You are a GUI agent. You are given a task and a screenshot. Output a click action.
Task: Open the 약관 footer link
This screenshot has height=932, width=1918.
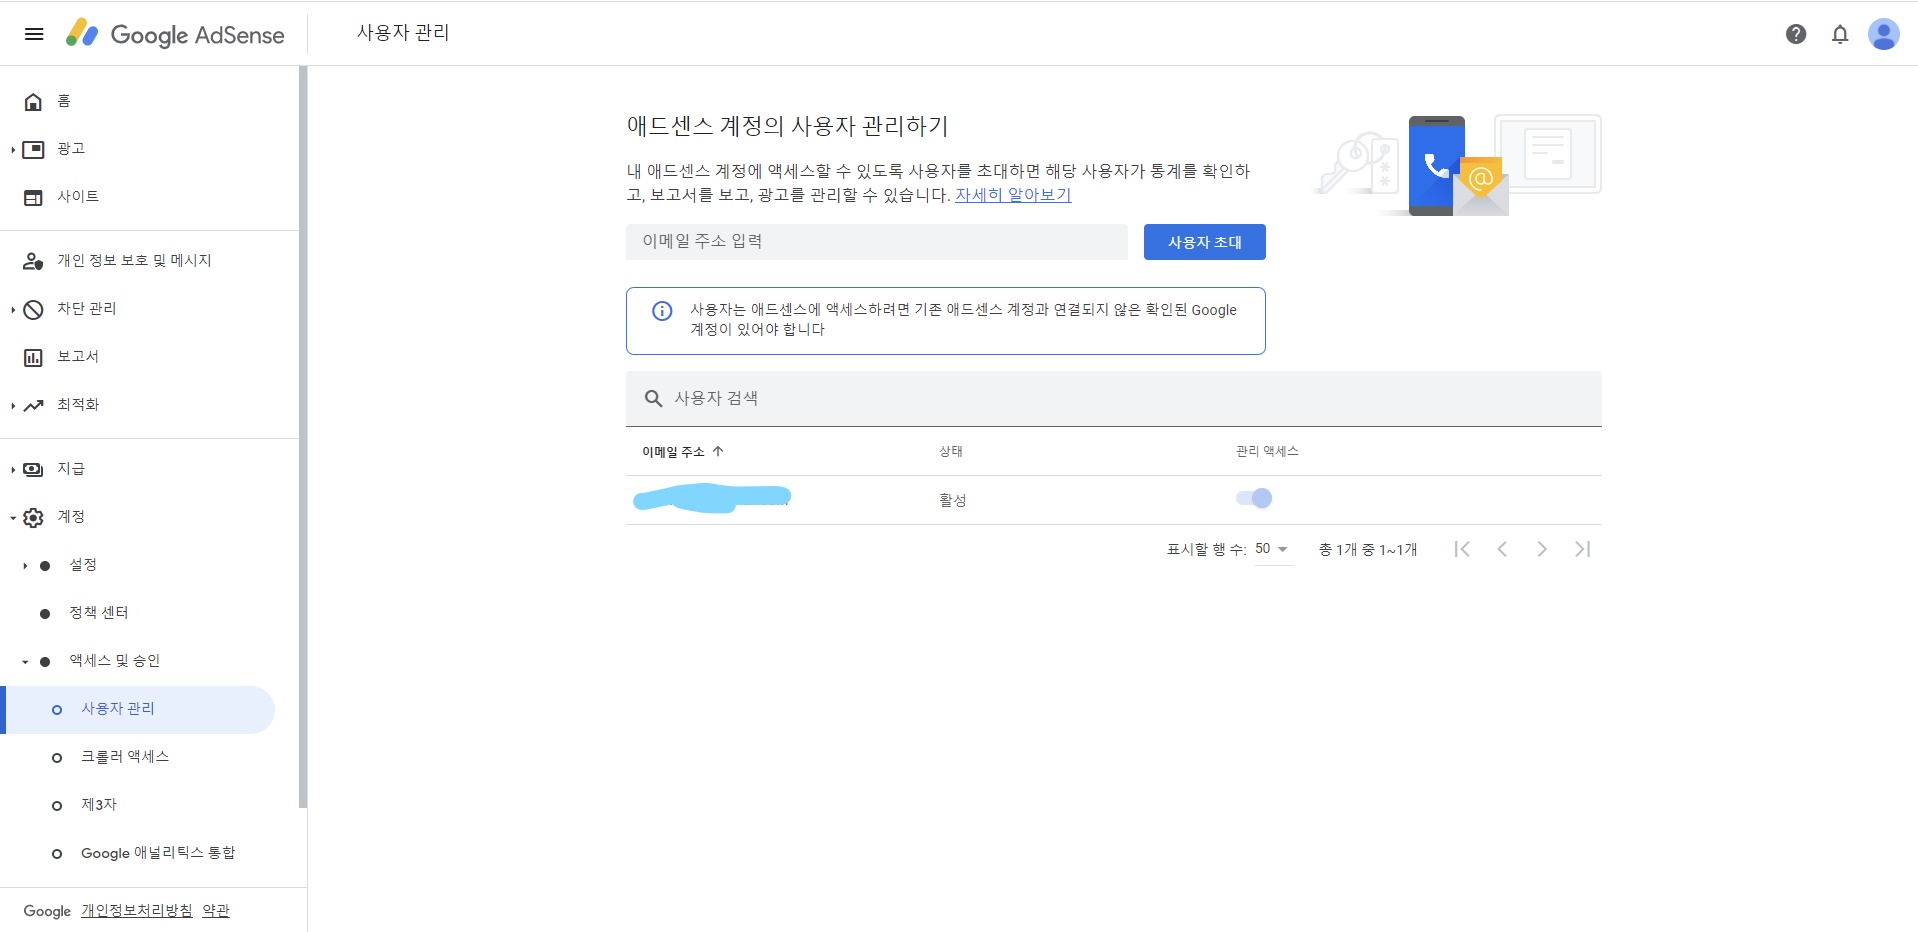tap(216, 911)
